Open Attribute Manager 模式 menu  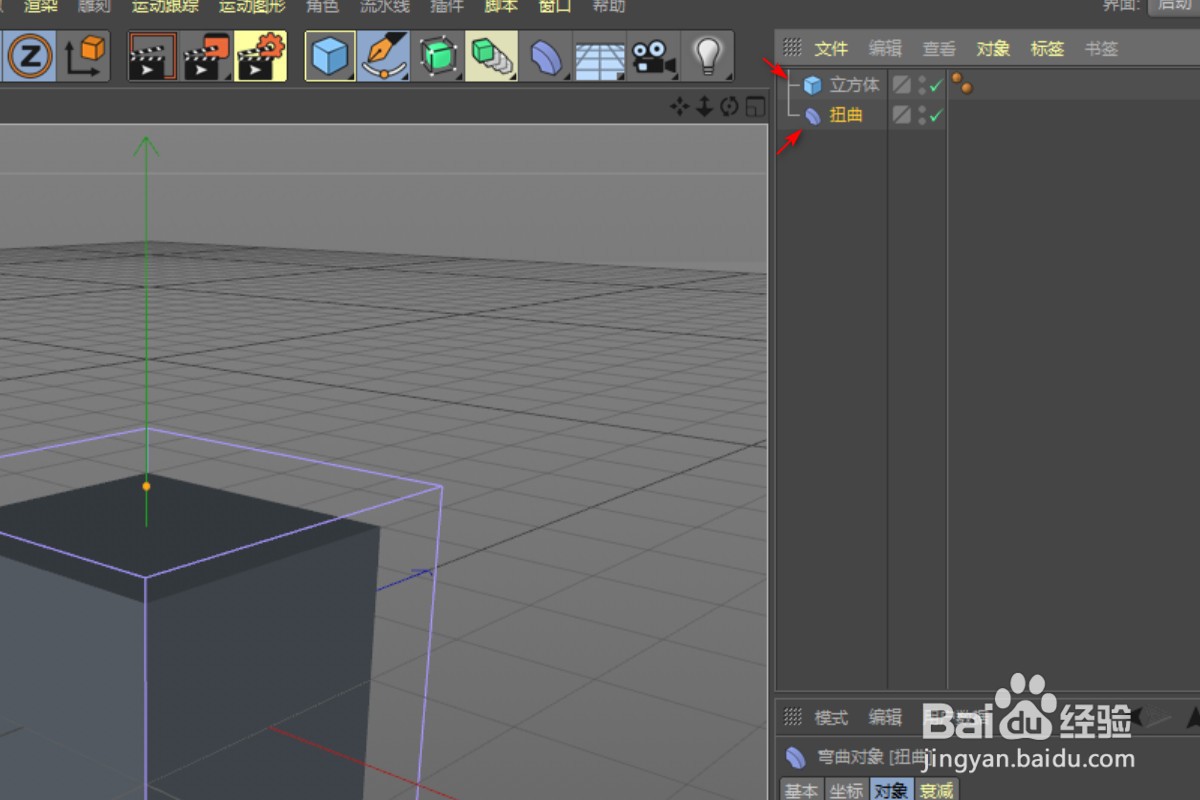click(x=831, y=717)
